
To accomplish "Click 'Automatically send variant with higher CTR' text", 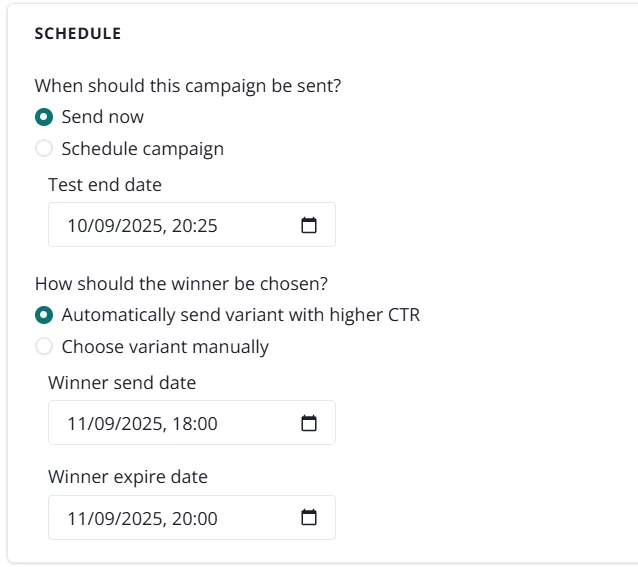I will tap(240, 315).
